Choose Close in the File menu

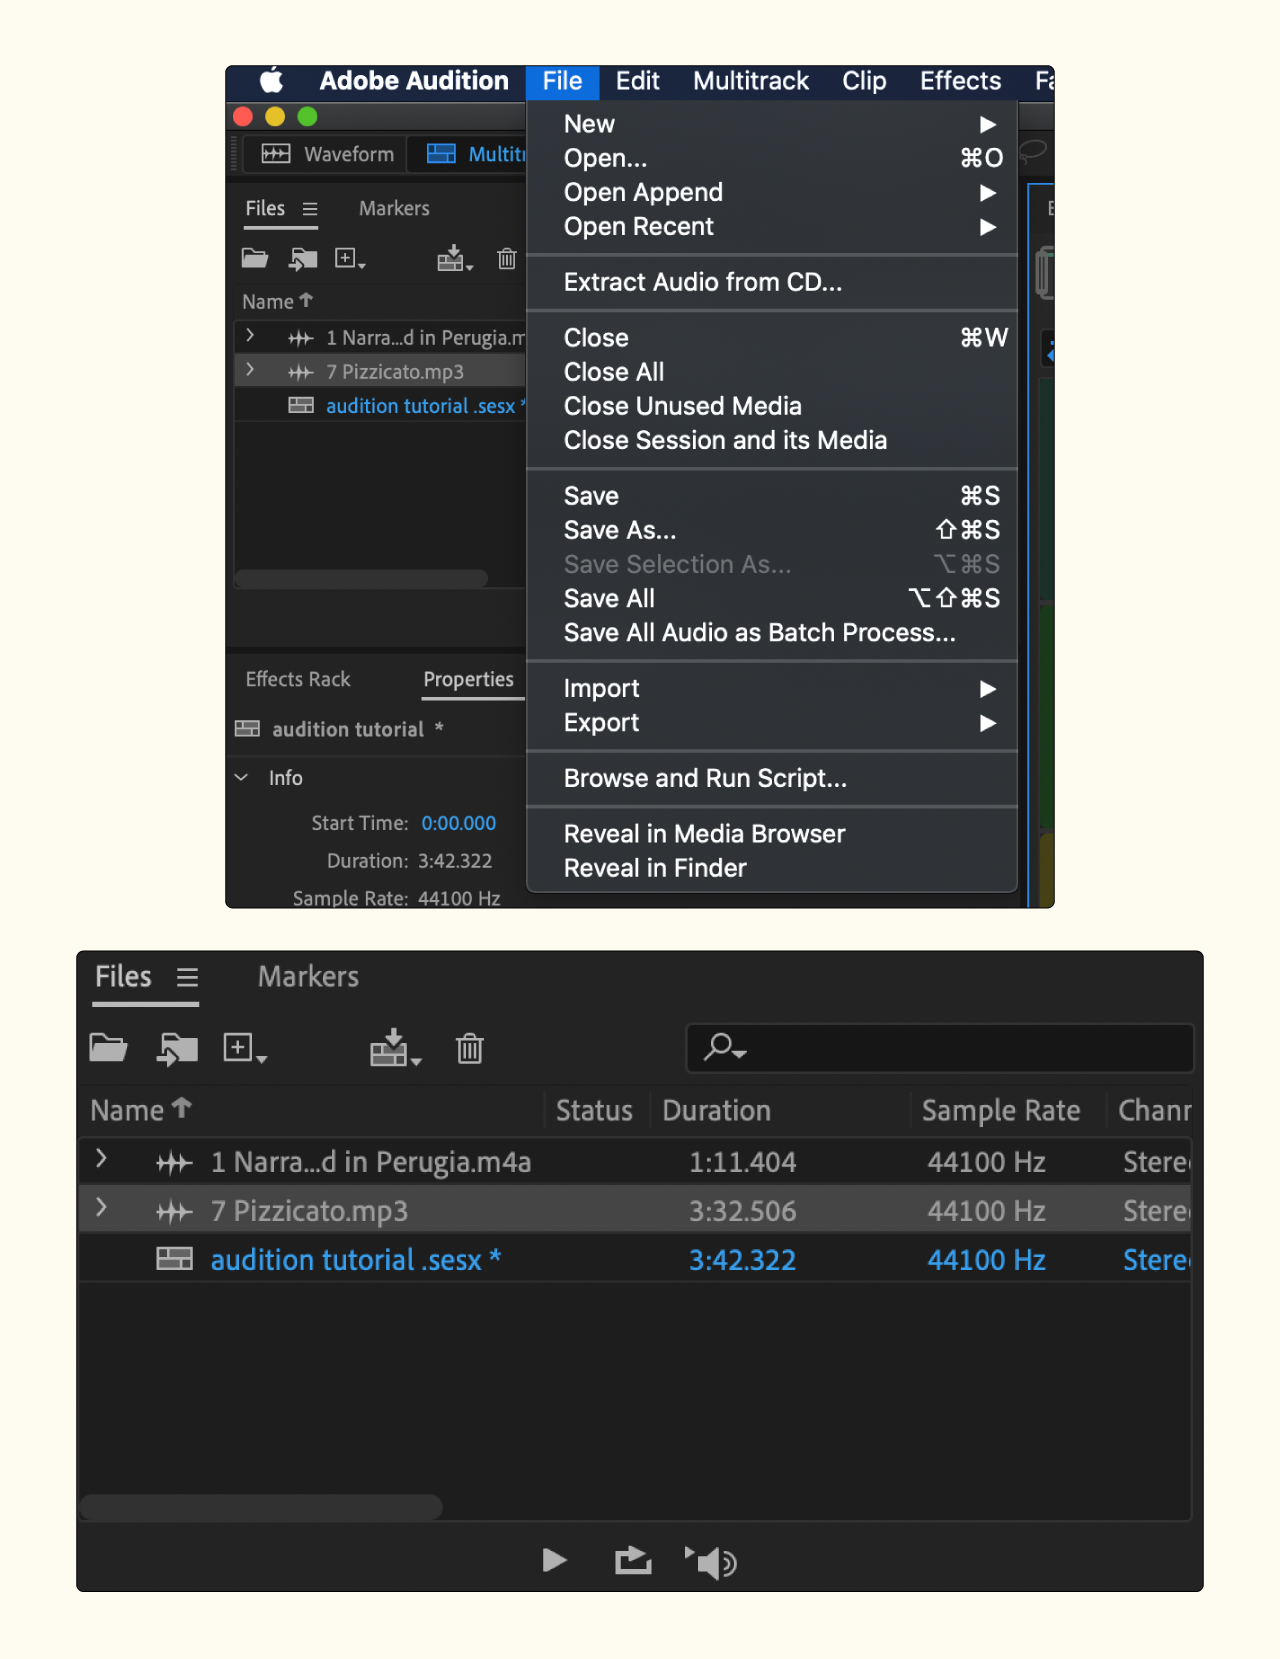click(x=772, y=338)
